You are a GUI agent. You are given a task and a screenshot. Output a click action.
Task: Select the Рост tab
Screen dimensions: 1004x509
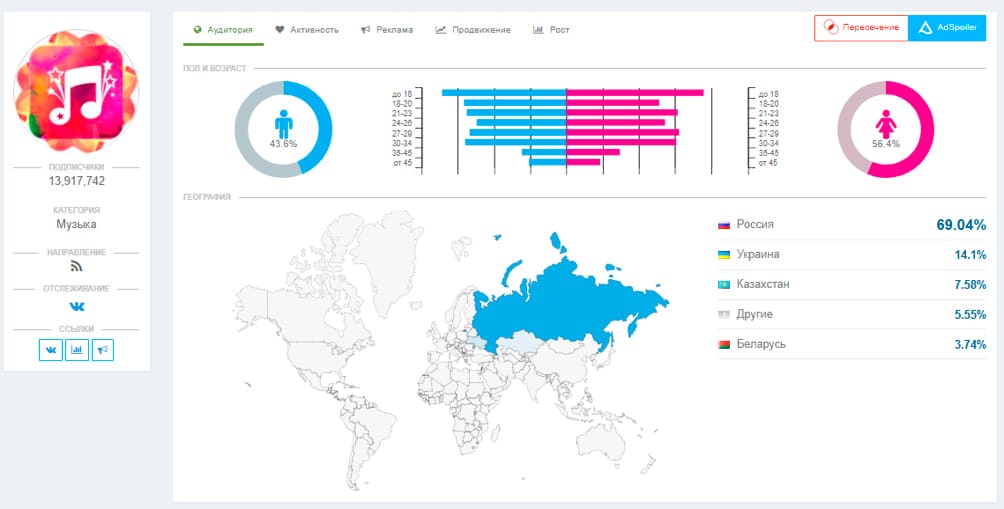pyautogui.click(x=552, y=30)
